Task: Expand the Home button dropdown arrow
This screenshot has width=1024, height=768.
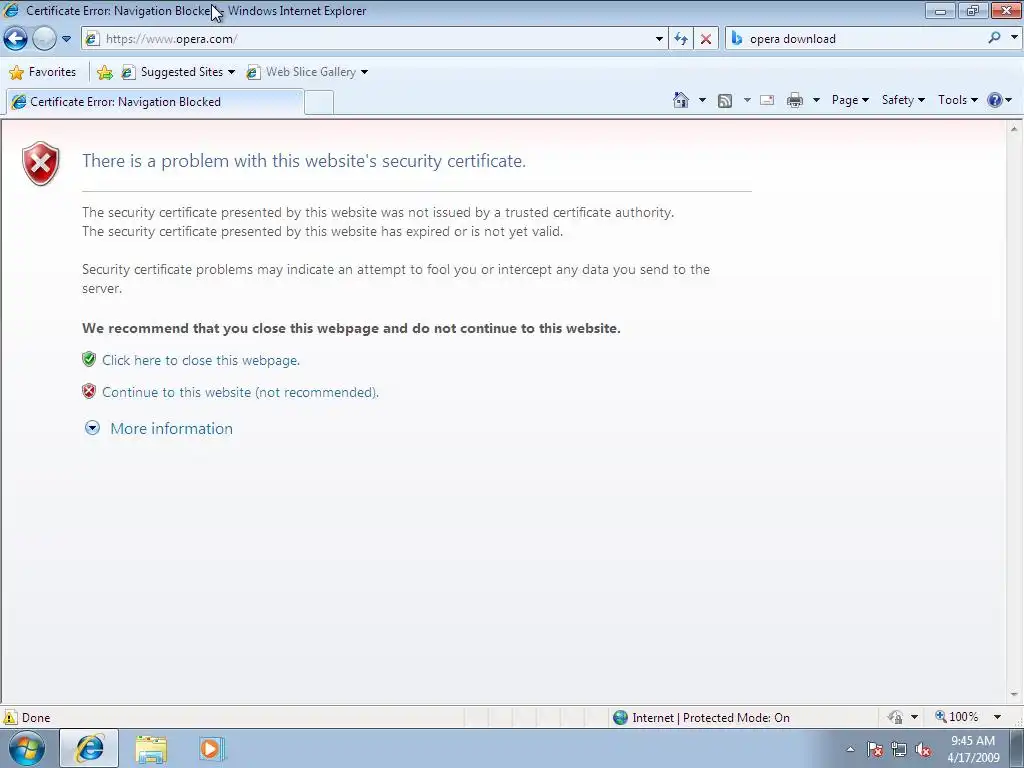Action: [x=702, y=100]
